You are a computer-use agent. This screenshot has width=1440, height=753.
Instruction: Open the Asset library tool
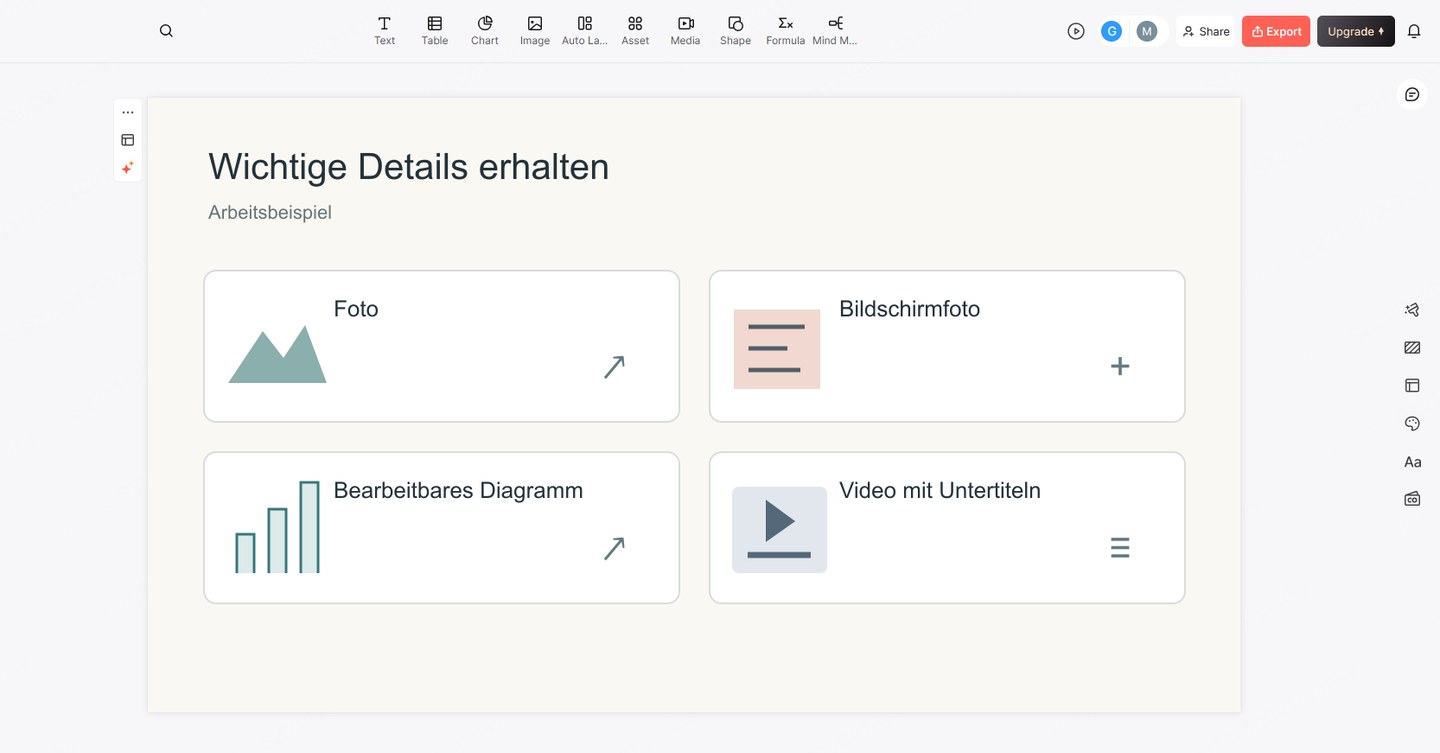click(635, 30)
